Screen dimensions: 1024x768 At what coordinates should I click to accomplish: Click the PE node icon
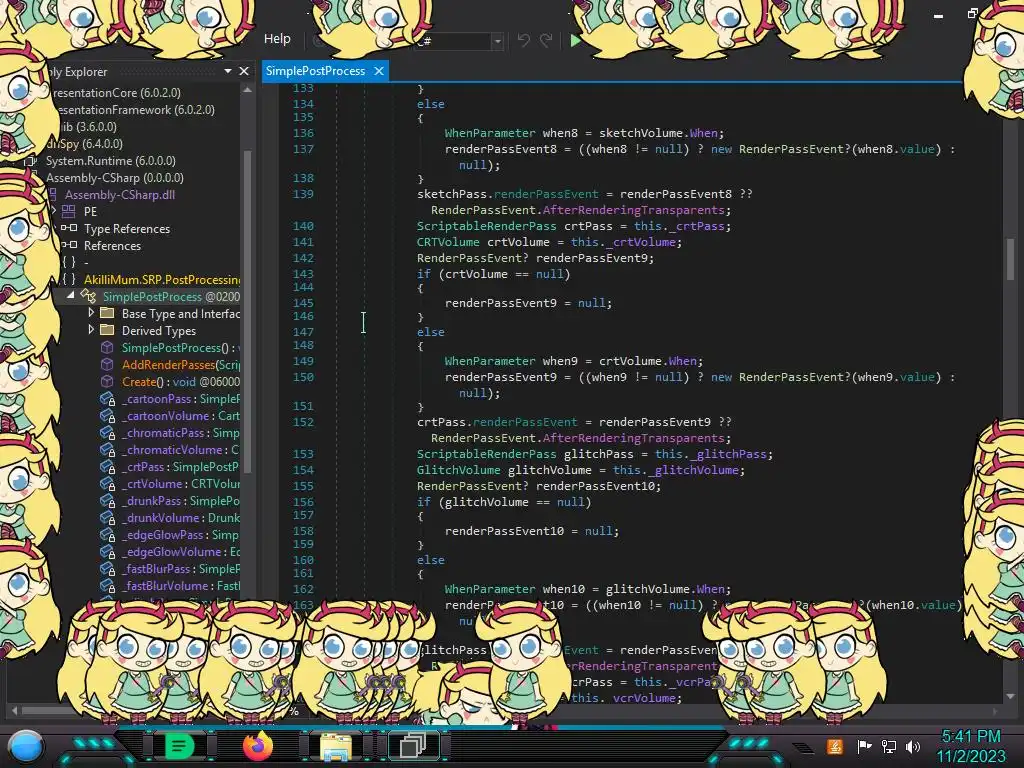pyautogui.click(x=69, y=211)
